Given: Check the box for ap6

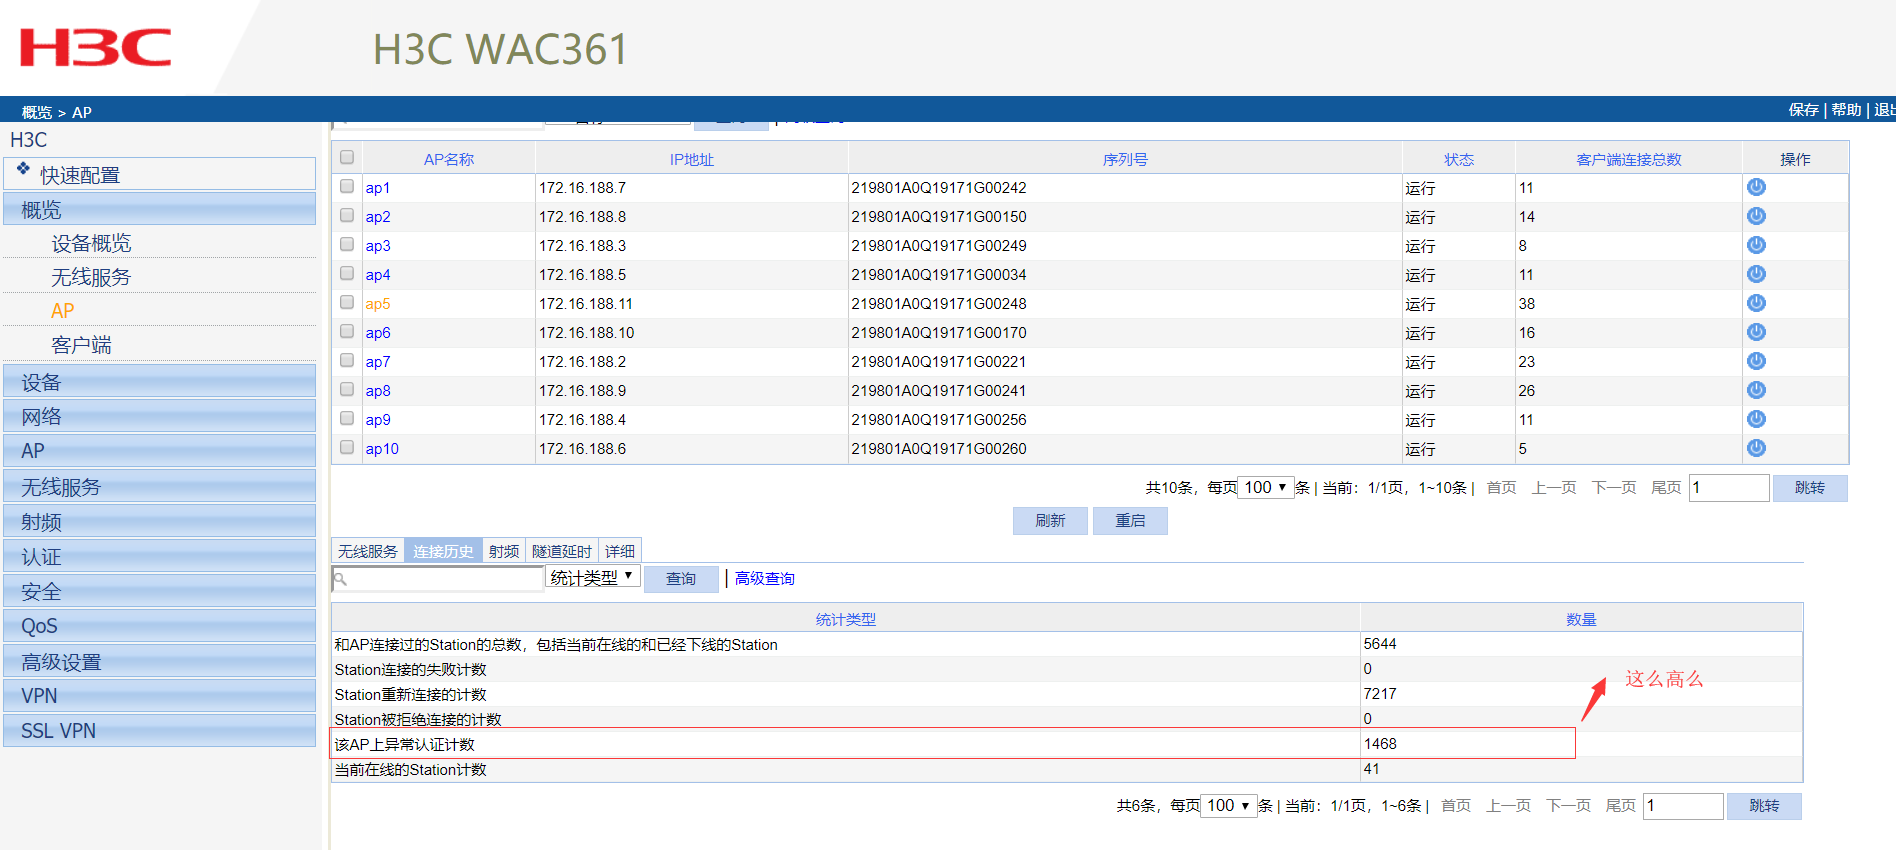Looking at the screenshot, I should pyautogui.click(x=347, y=331).
